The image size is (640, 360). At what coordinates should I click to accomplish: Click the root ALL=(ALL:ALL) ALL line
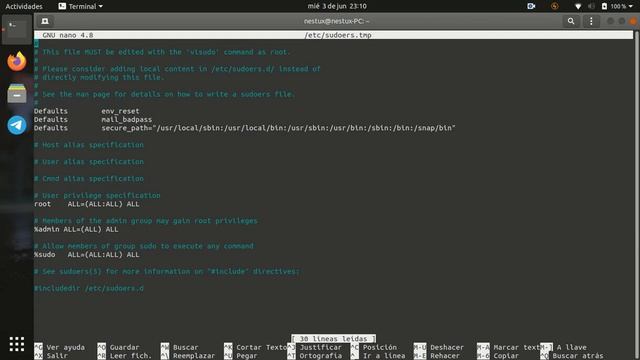pyautogui.click(x=87, y=204)
